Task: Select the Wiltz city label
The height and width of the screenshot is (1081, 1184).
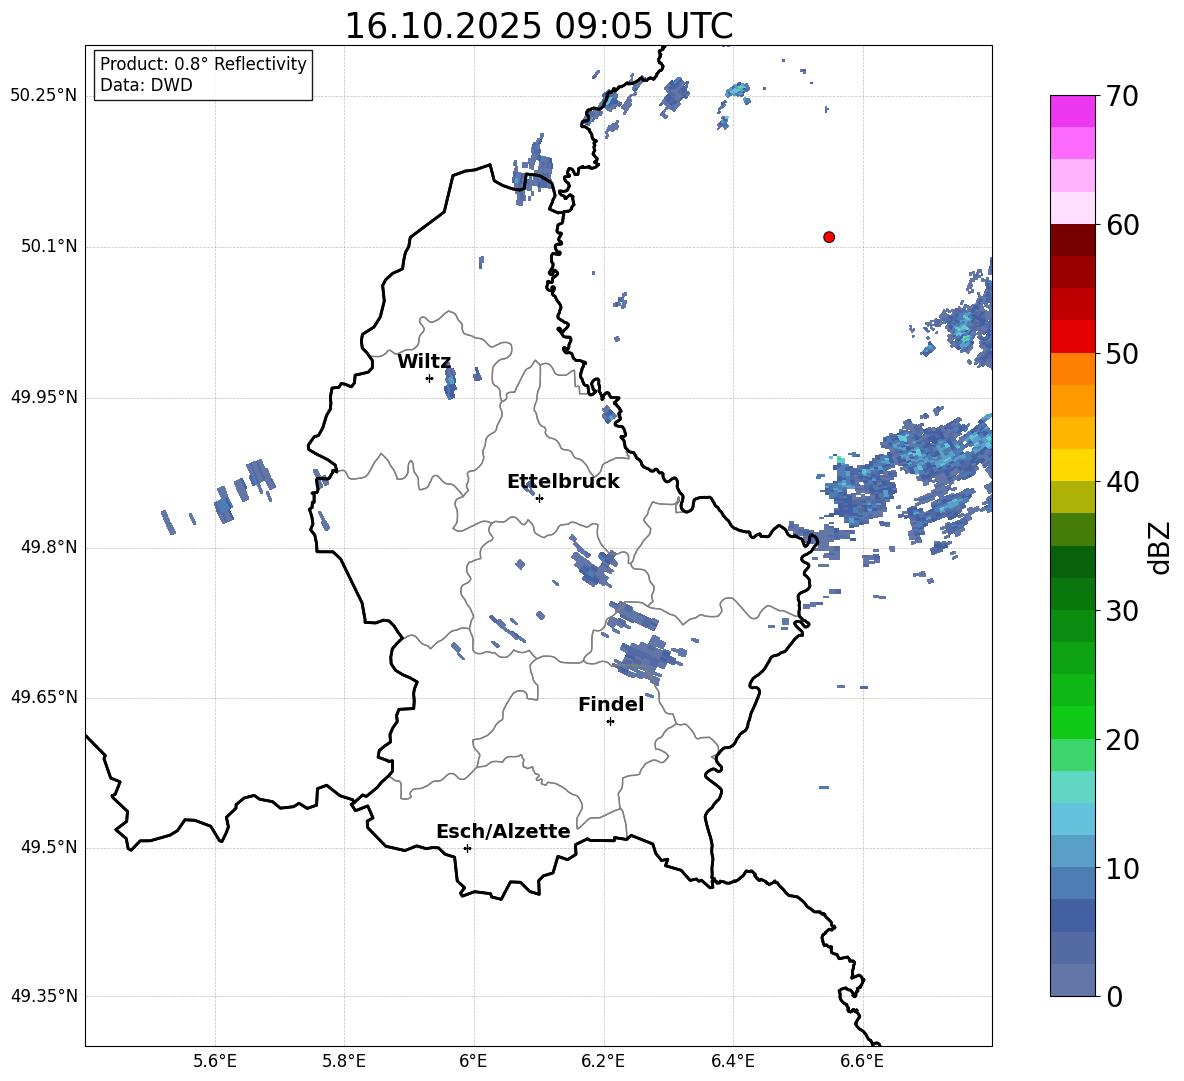Action: point(424,362)
